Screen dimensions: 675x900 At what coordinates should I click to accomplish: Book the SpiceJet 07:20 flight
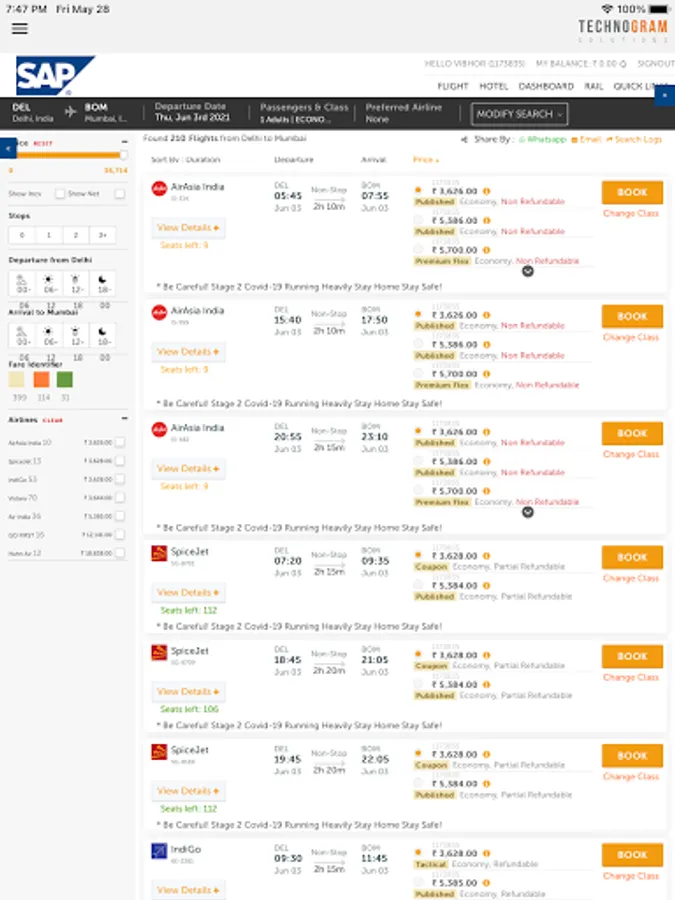[x=632, y=557]
